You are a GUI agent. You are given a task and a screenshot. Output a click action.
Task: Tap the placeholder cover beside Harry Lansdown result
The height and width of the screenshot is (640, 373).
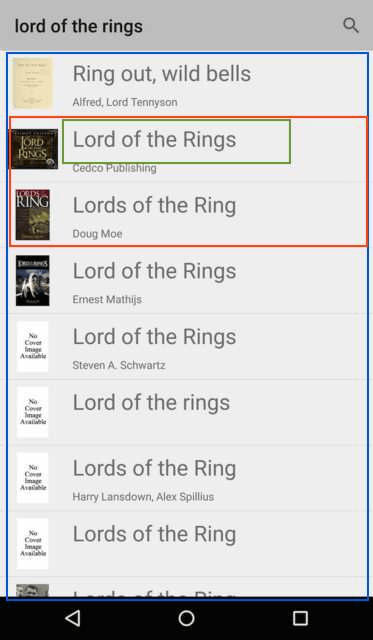click(x=33, y=478)
